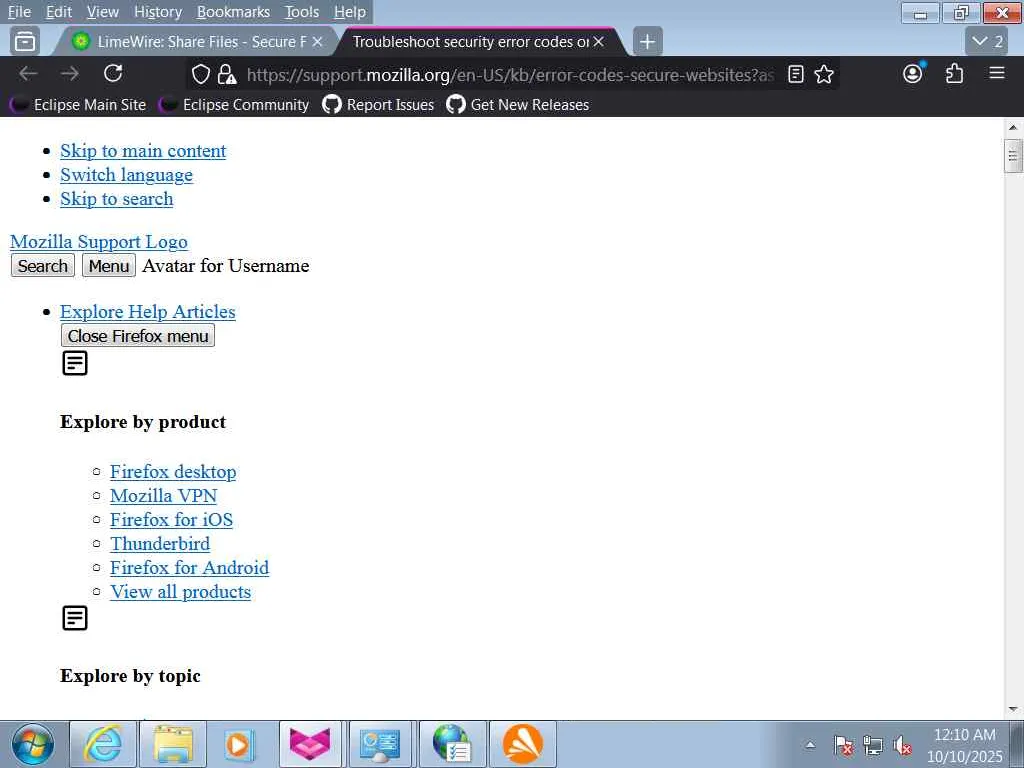
Task: Open pink fox app in taskbar
Action: (310, 744)
